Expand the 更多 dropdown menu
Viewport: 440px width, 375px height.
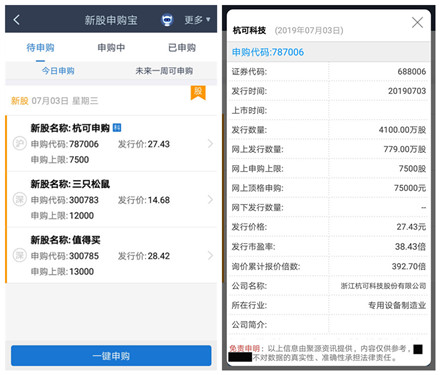197,20
